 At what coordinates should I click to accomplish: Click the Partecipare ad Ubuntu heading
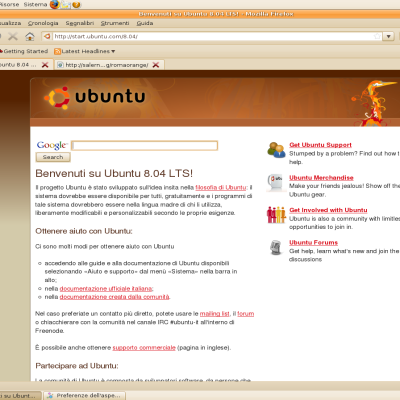coord(77,366)
